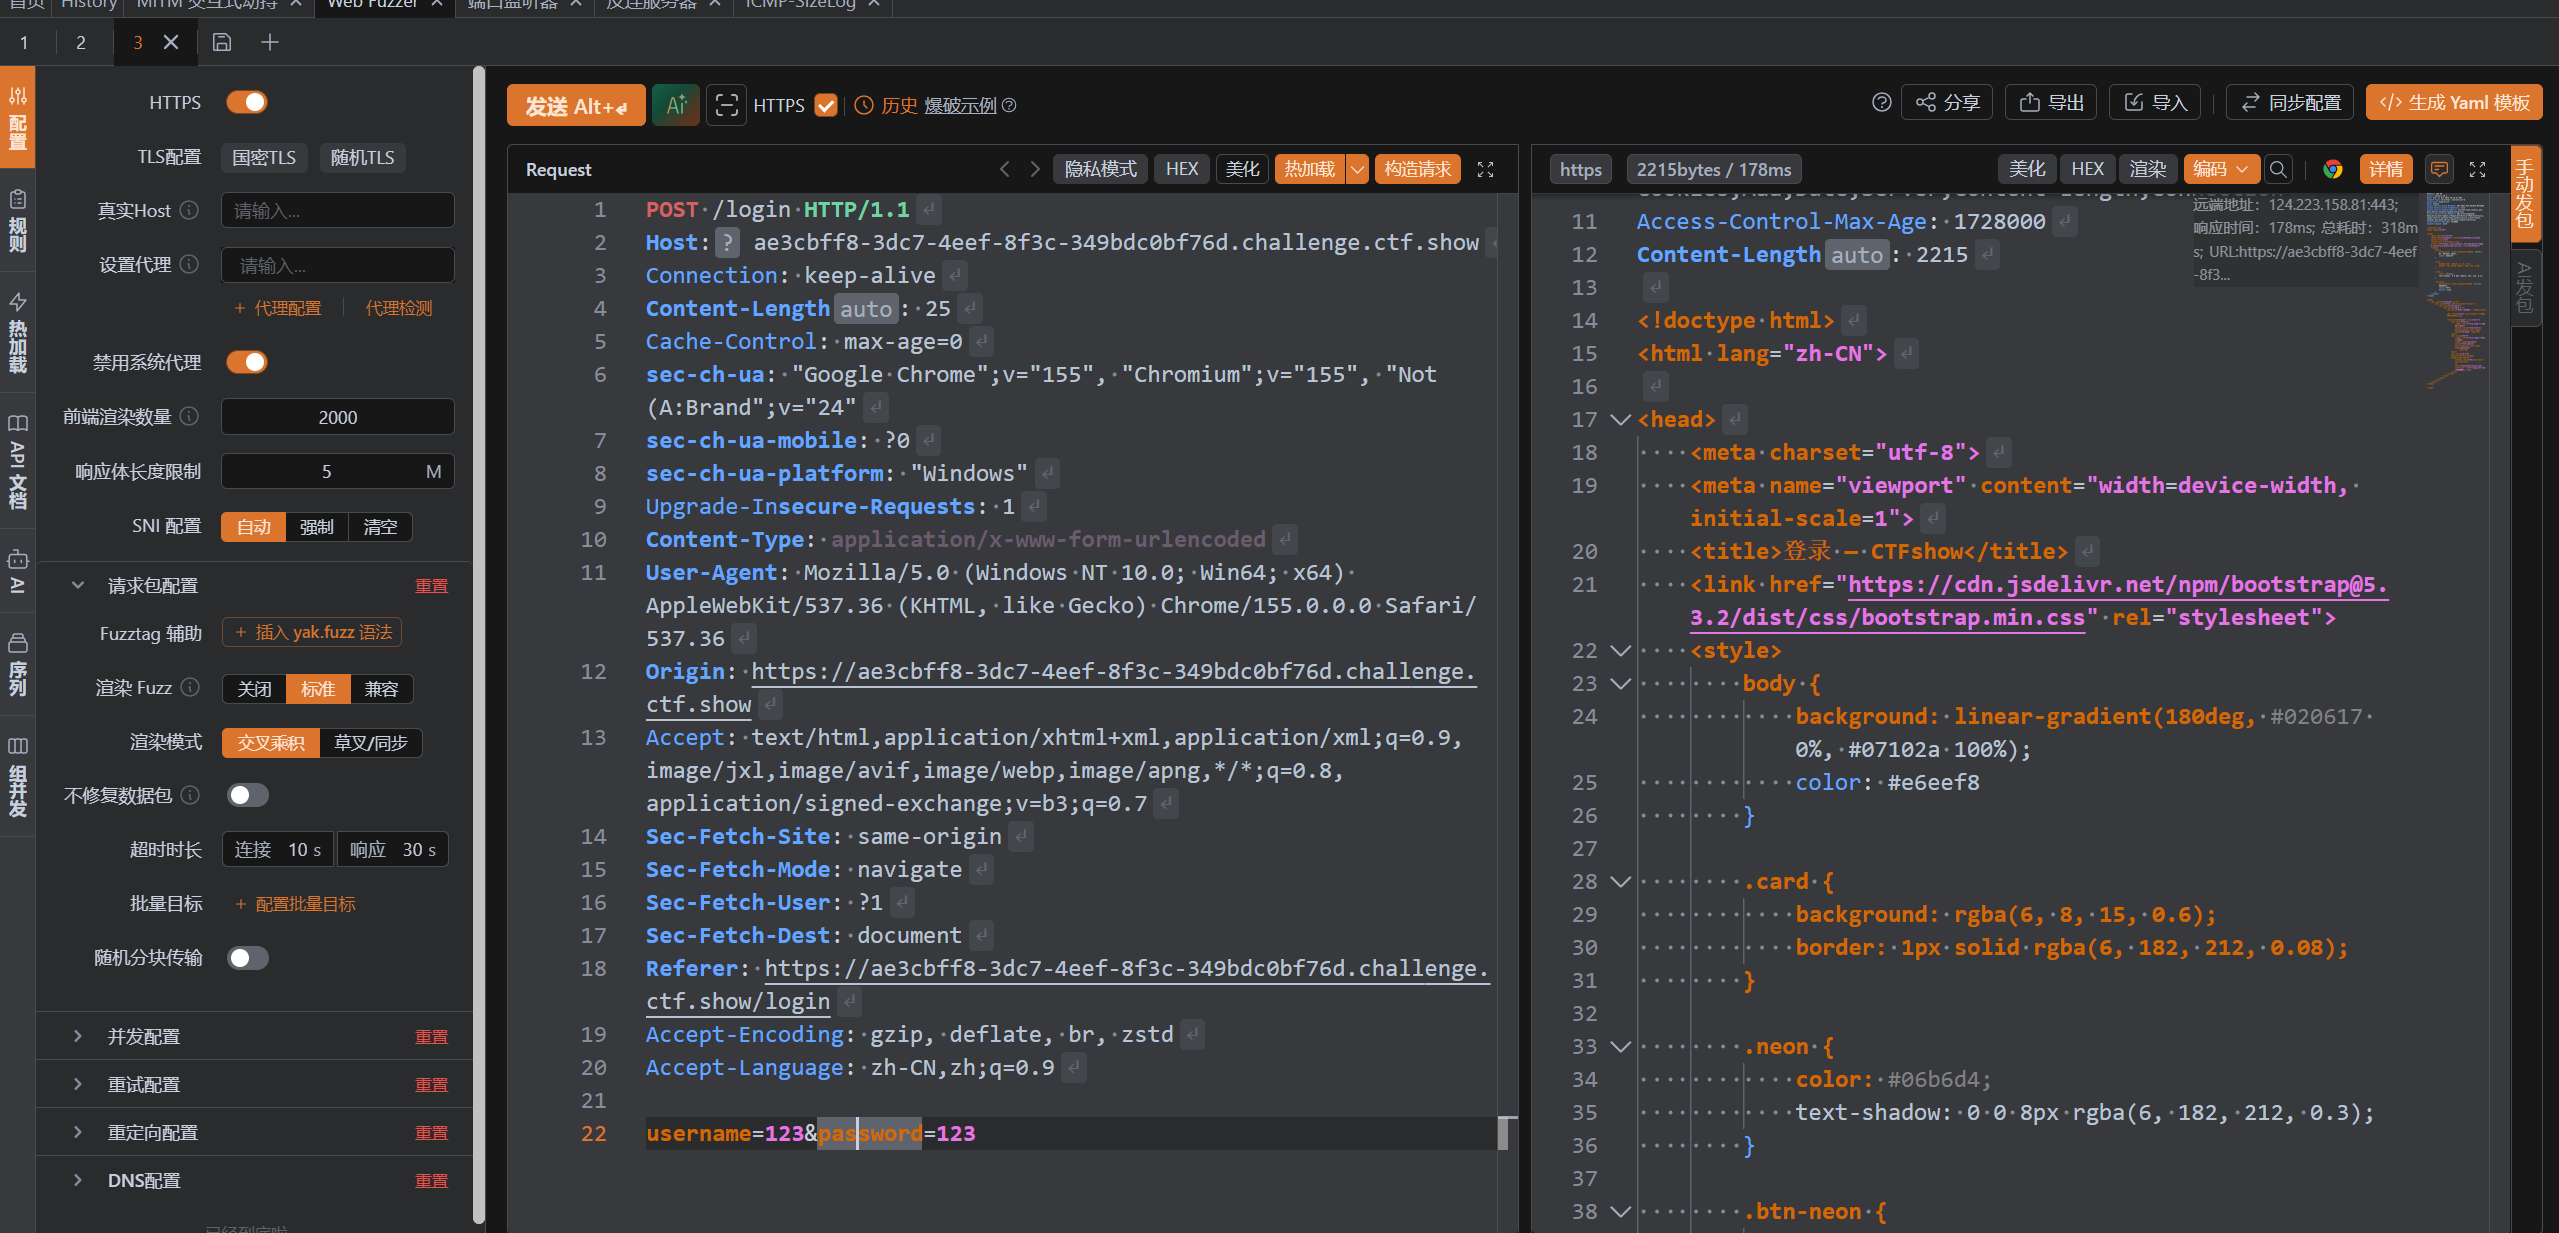Click the info icon next to 真实Host

pyautogui.click(x=189, y=210)
